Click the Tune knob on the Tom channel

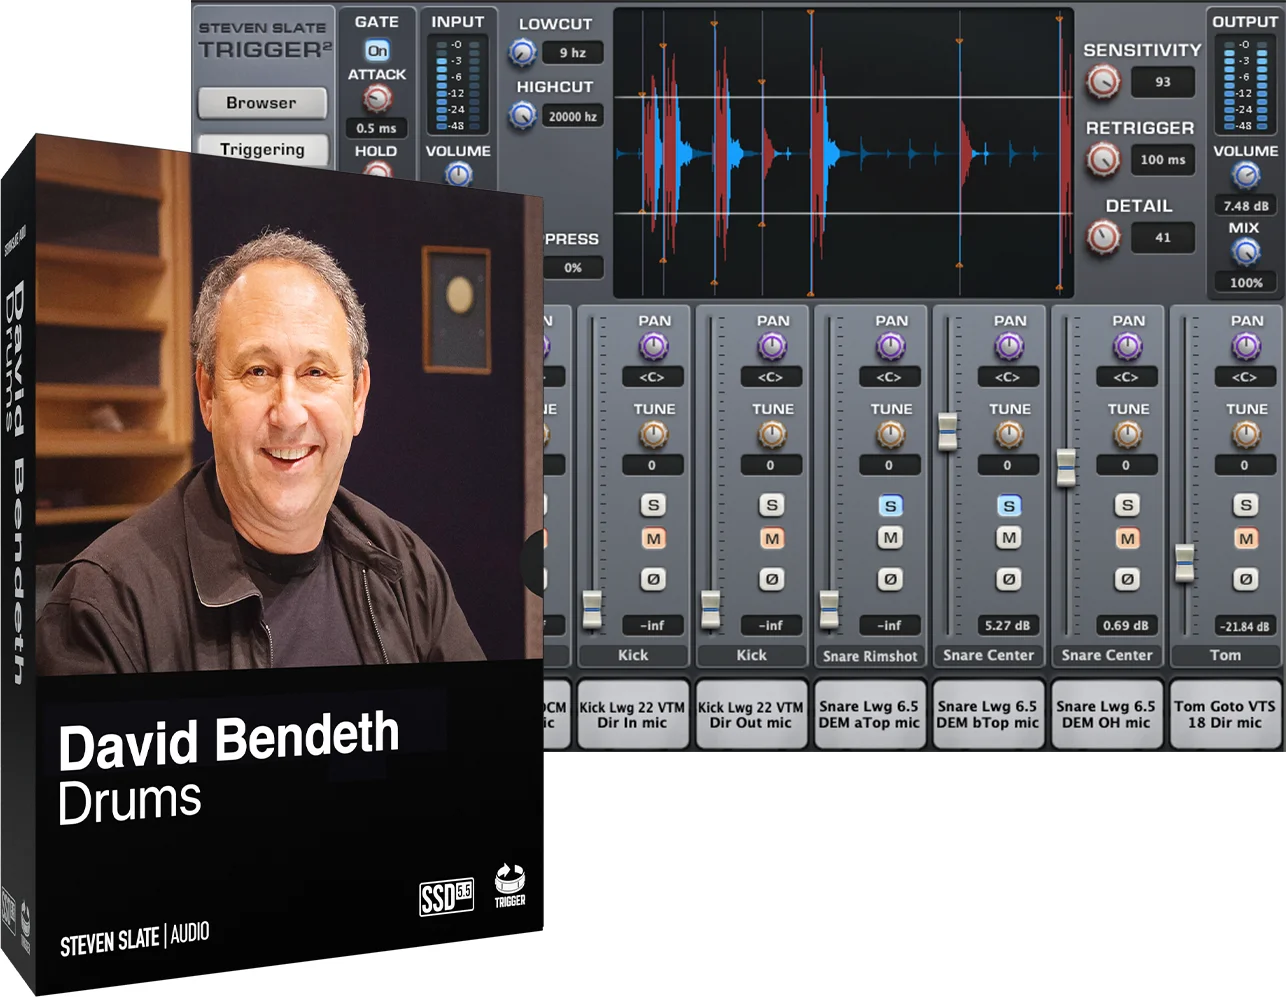[1246, 435]
